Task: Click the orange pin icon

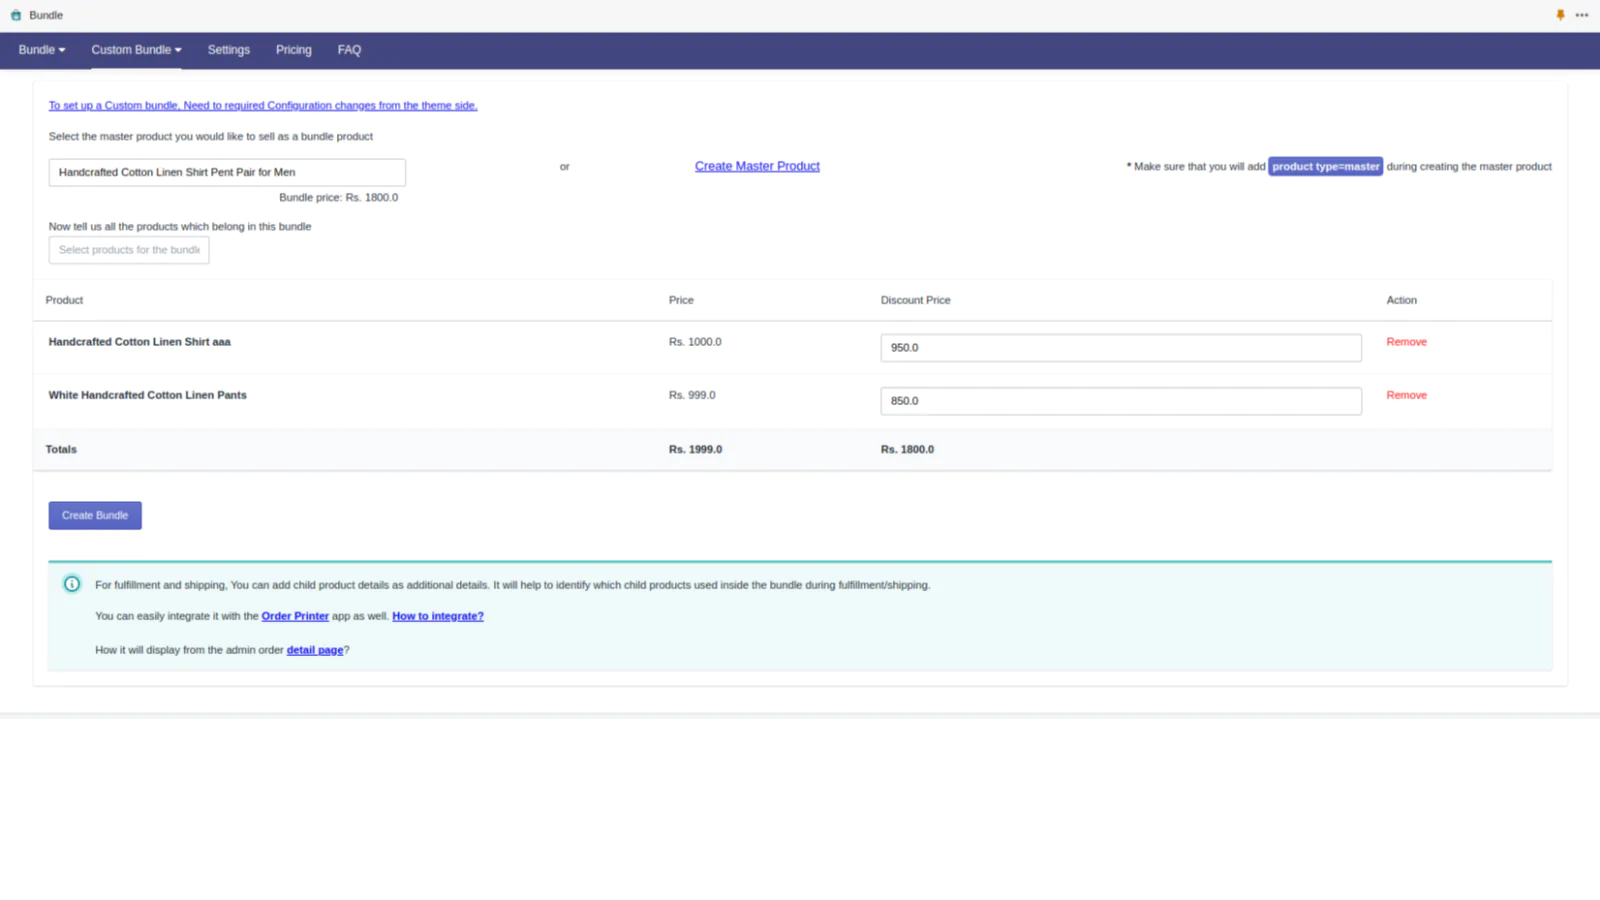Action: 1560,15
